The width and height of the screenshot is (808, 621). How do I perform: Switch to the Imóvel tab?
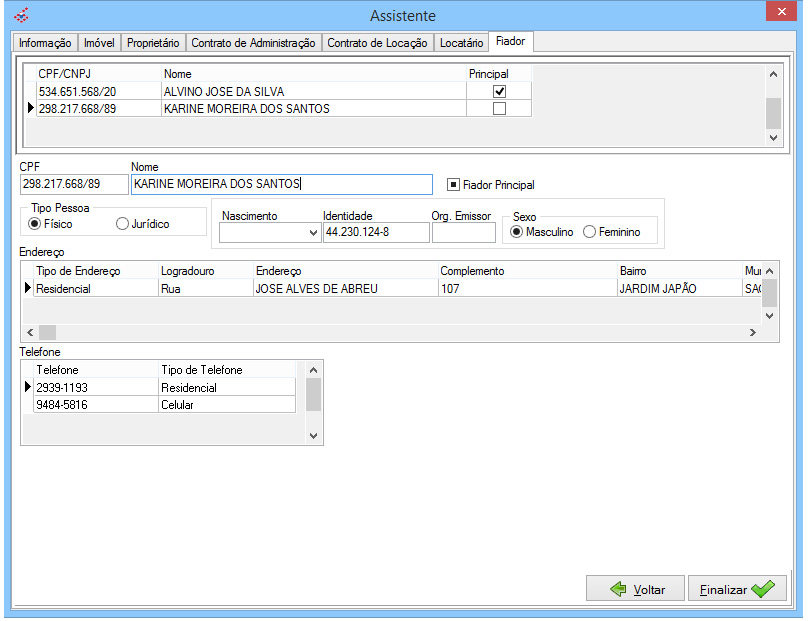click(99, 43)
